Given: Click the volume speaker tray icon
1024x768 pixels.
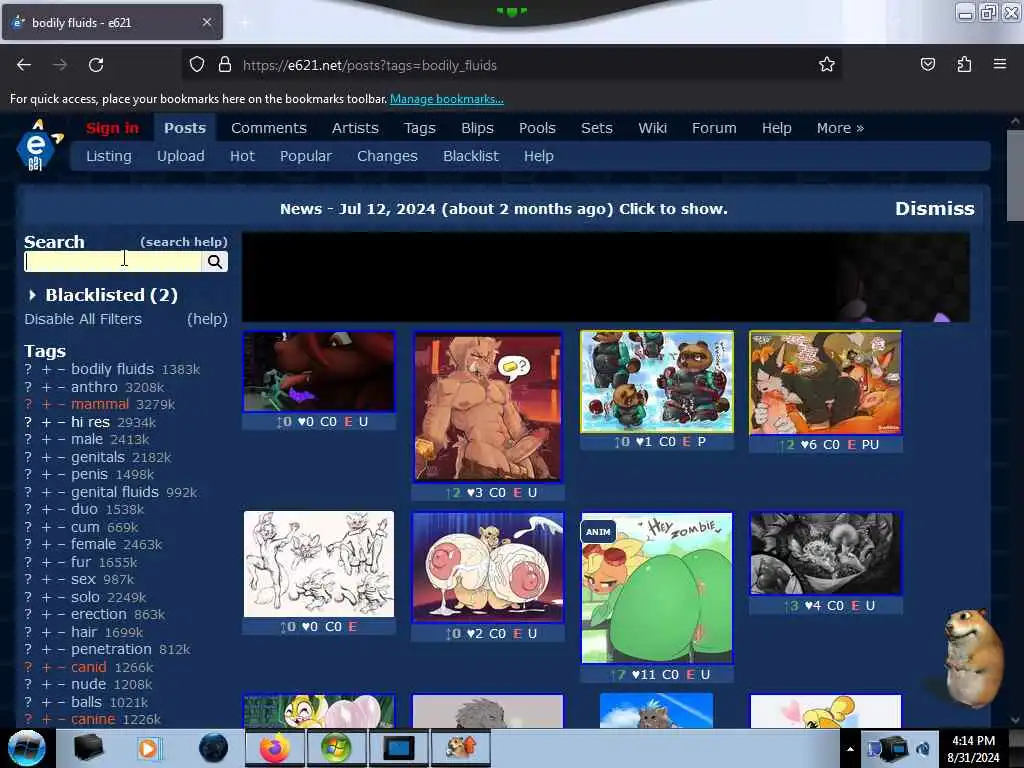Looking at the screenshot, I should pos(923,749).
